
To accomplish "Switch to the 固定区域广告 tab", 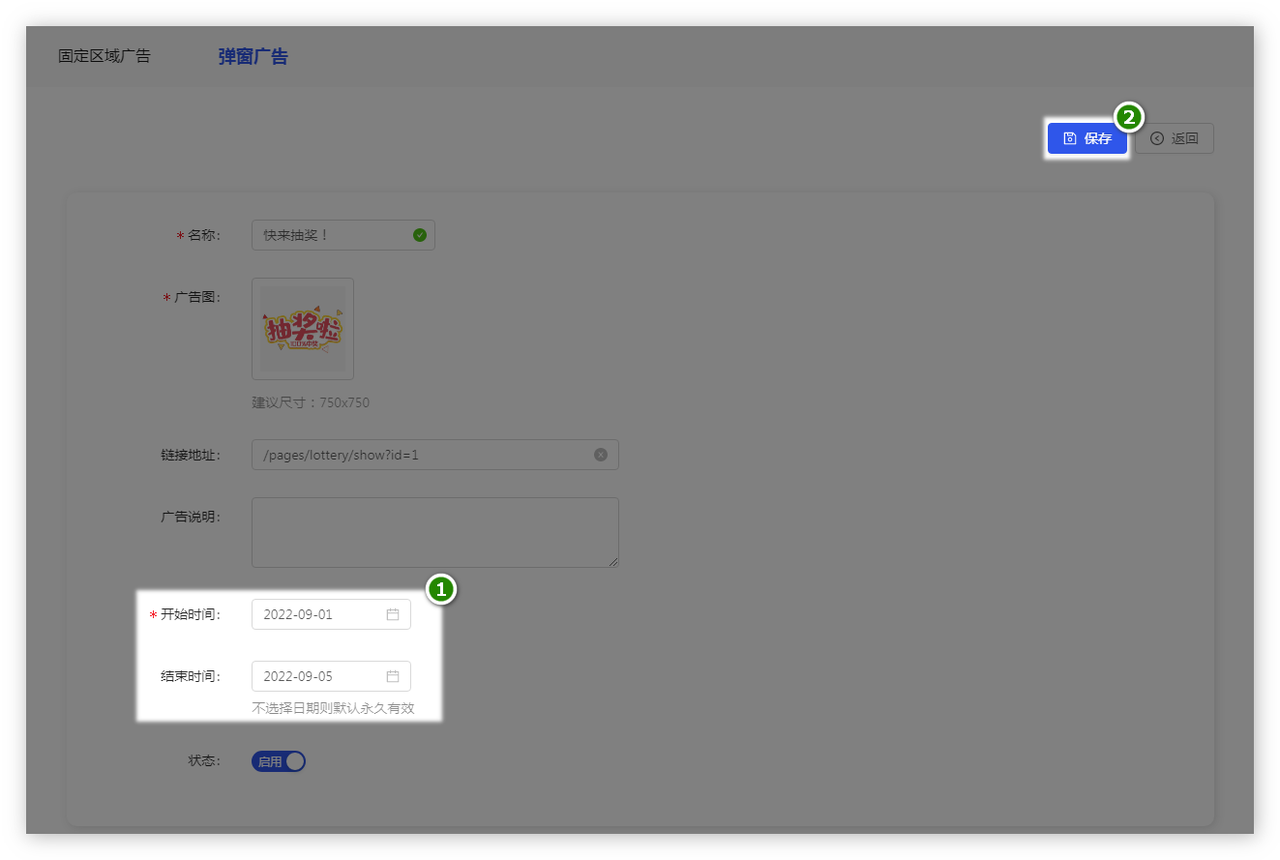I will pyautogui.click(x=104, y=56).
